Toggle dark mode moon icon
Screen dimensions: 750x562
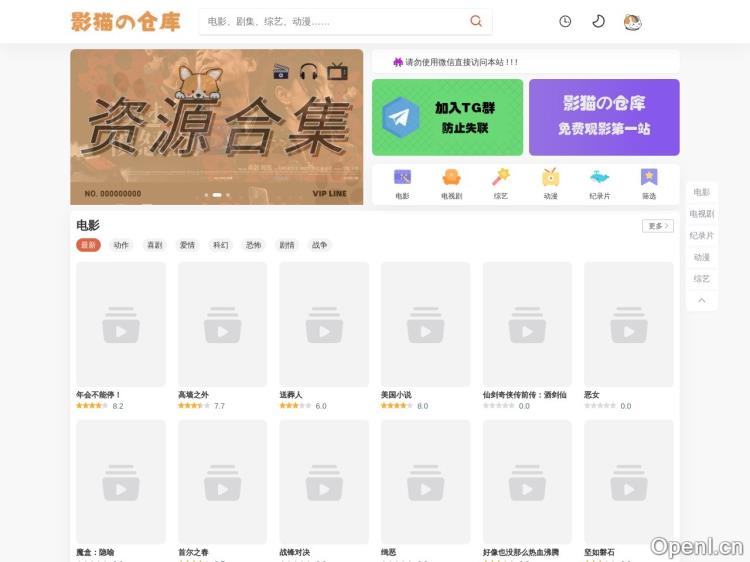pos(598,21)
